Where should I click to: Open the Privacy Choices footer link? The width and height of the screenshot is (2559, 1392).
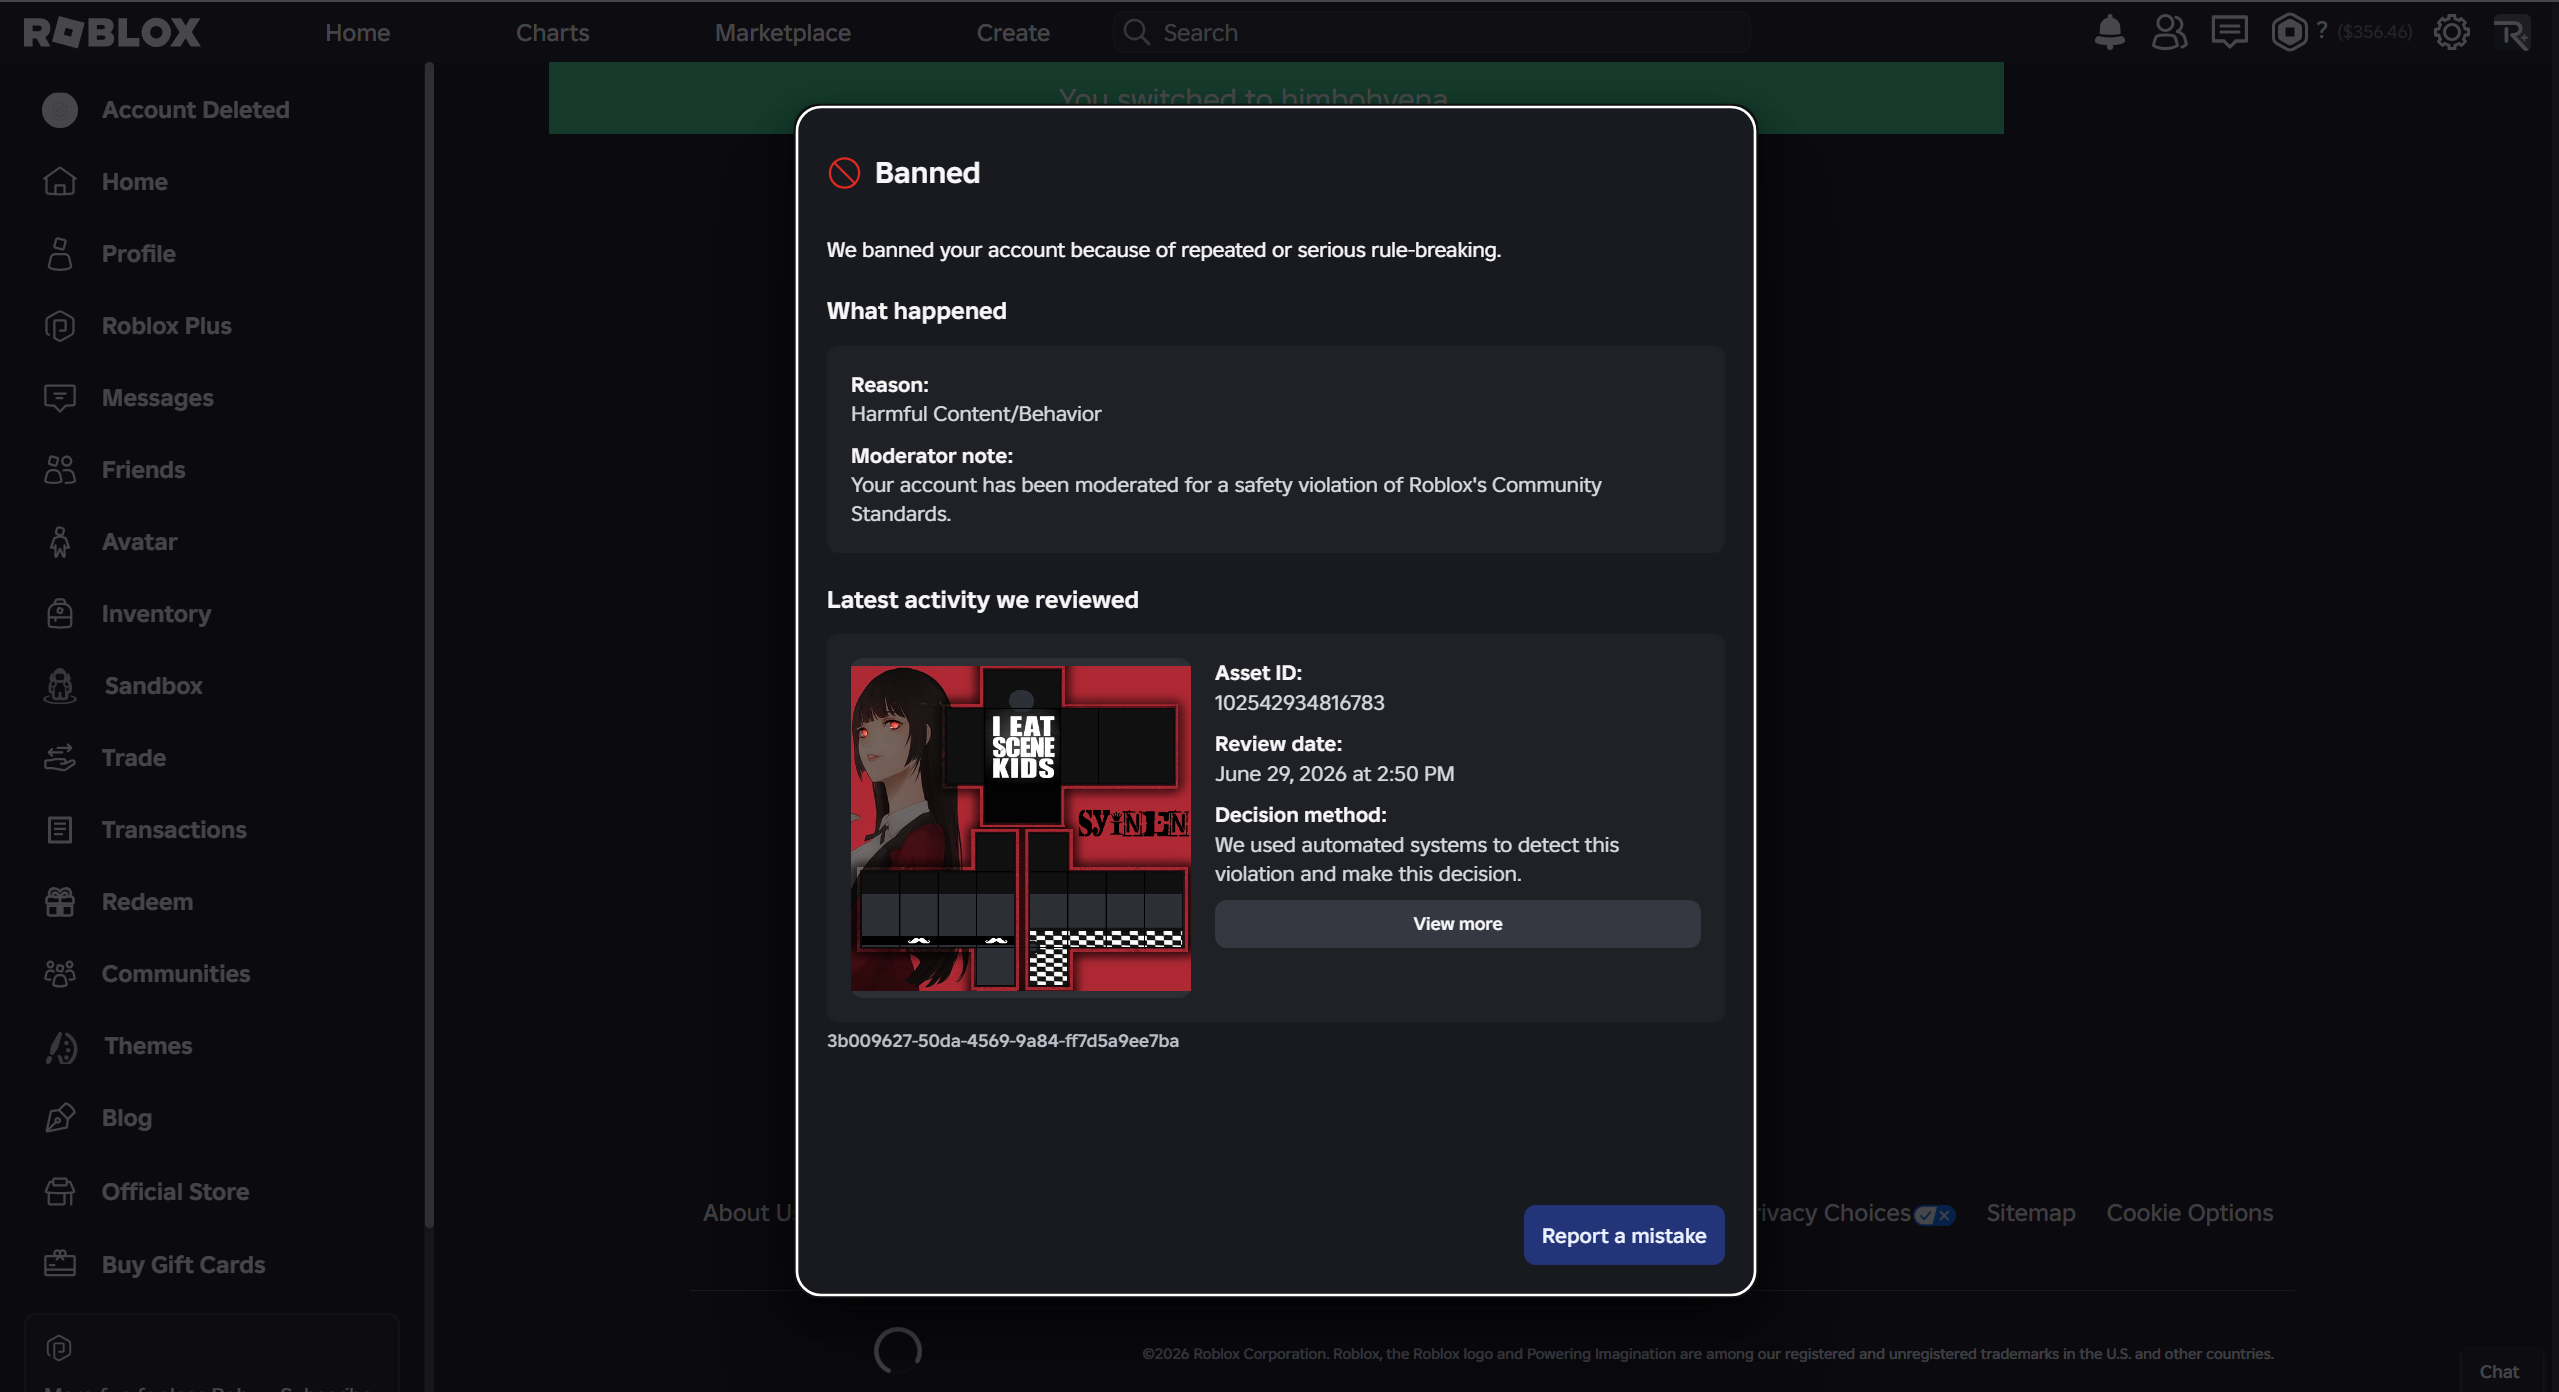coord(1855,1213)
